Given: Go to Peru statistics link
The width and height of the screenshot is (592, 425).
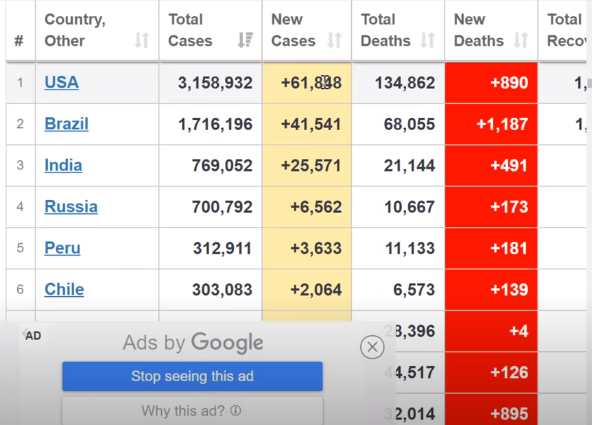Looking at the screenshot, I should tap(62, 248).
